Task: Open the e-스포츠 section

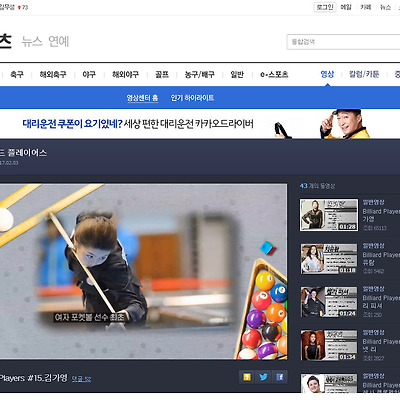Action: 274,74
